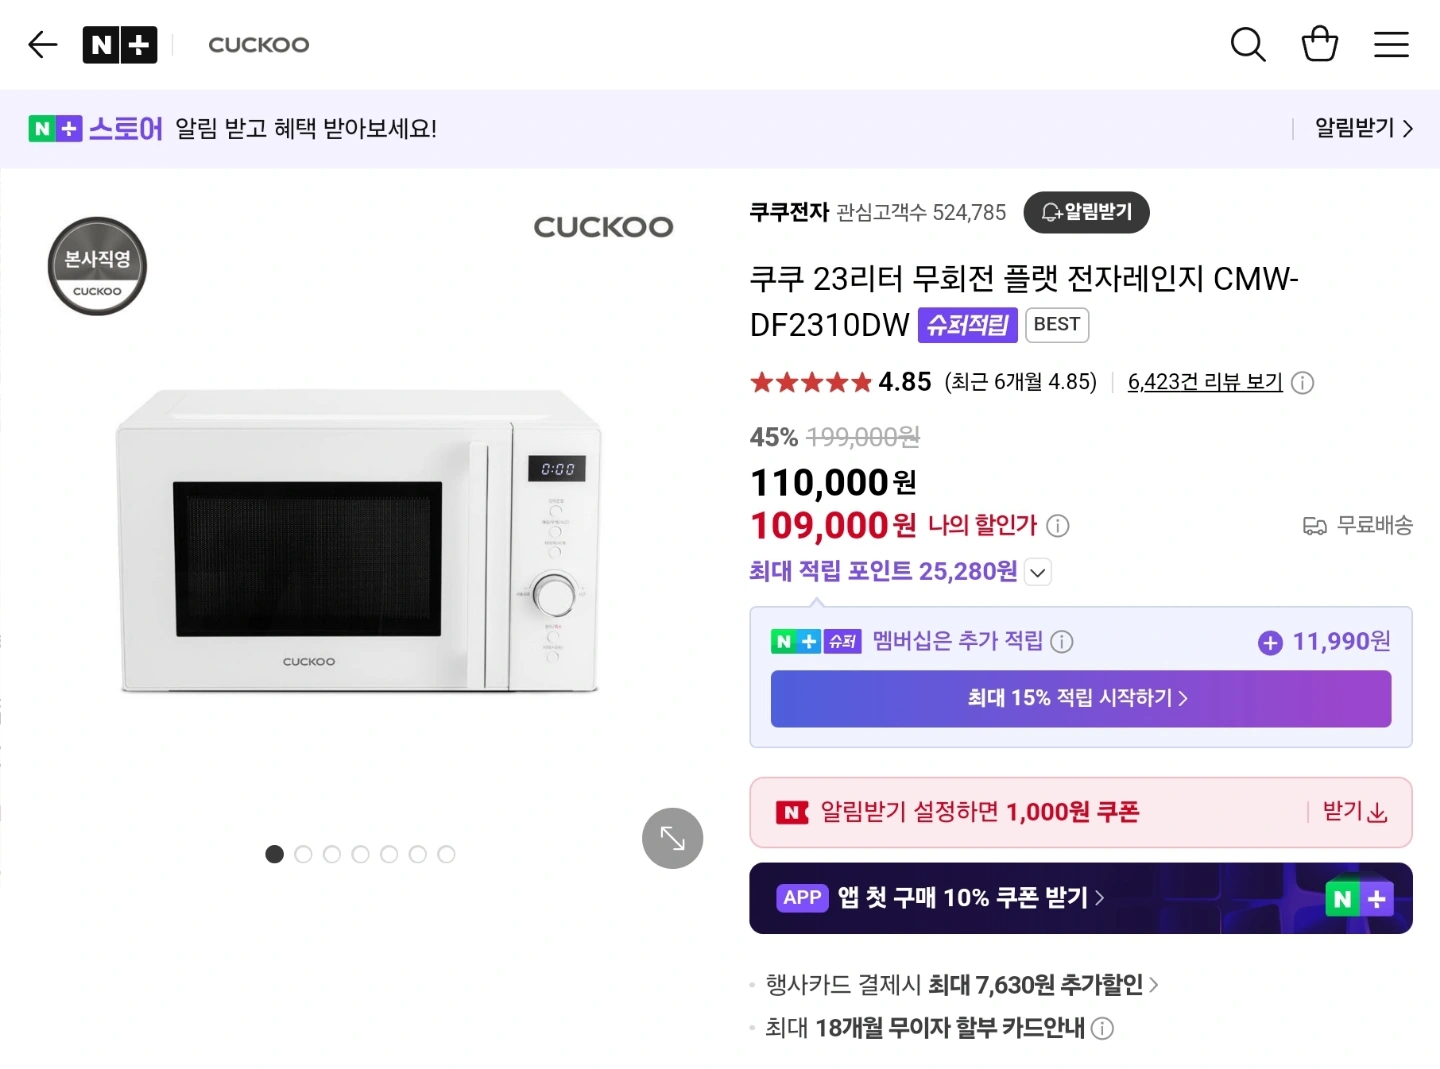
Task: Select the second carousel dot
Action: 303,854
